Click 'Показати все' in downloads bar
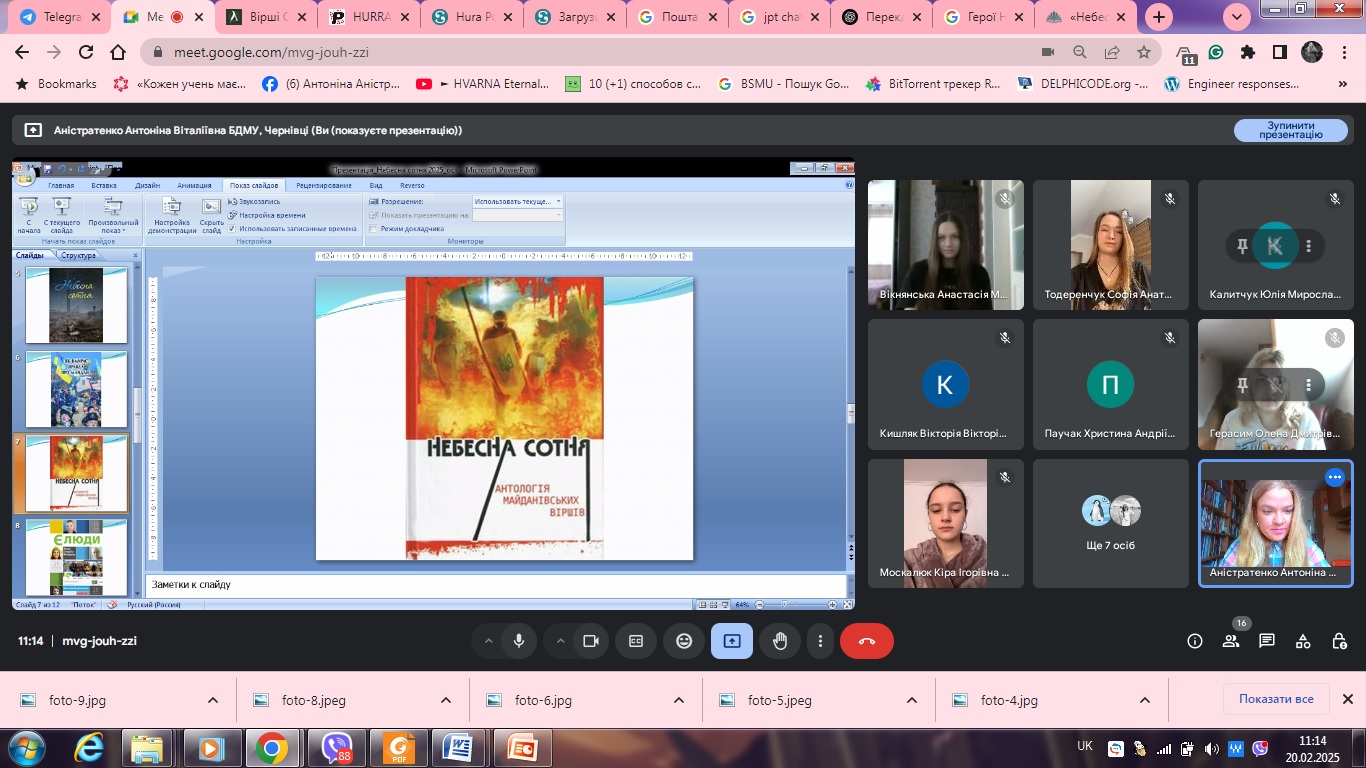 click(x=1276, y=699)
